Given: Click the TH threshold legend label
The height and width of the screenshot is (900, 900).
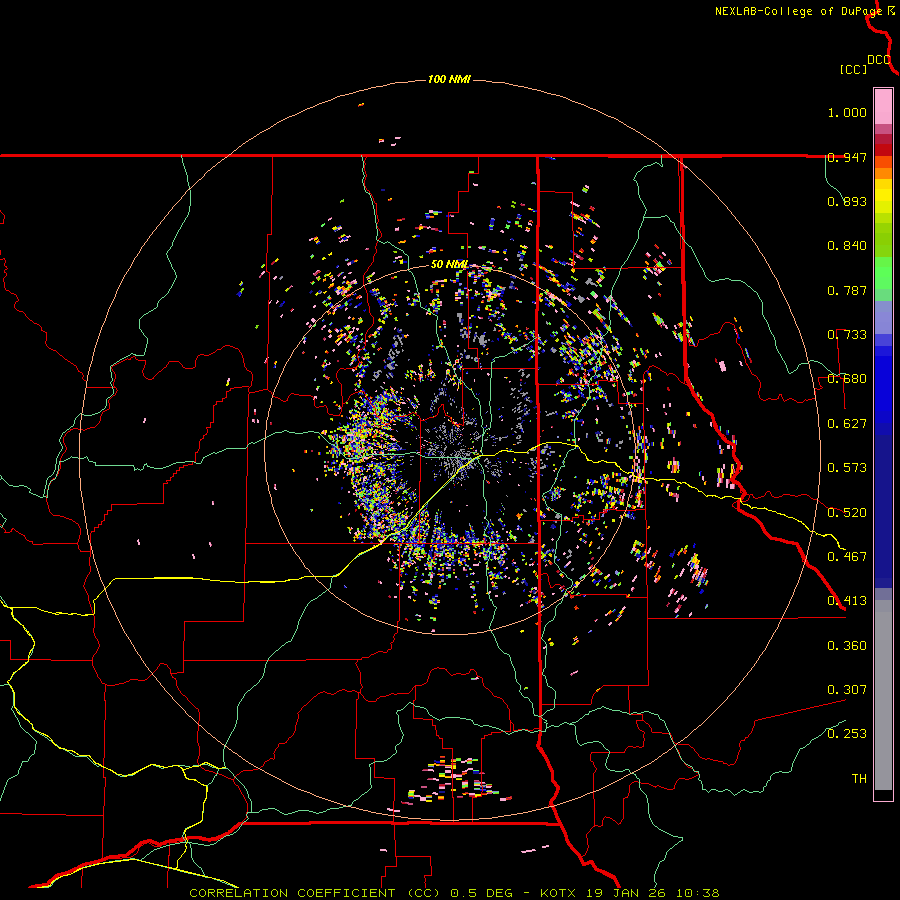Looking at the screenshot, I should [859, 779].
